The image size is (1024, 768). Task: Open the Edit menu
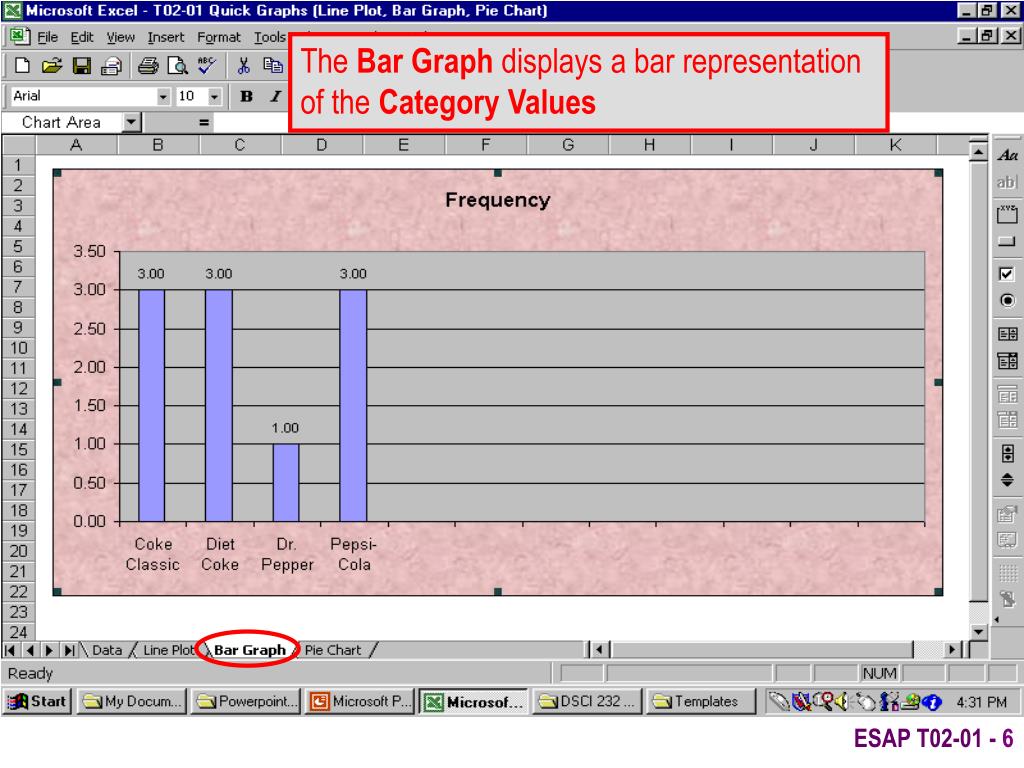(x=82, y=37)
